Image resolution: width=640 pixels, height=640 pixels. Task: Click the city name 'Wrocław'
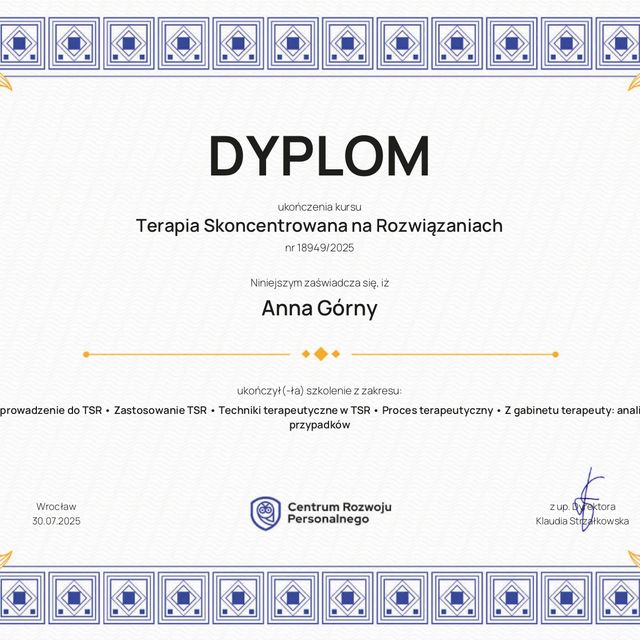point(56,507)
